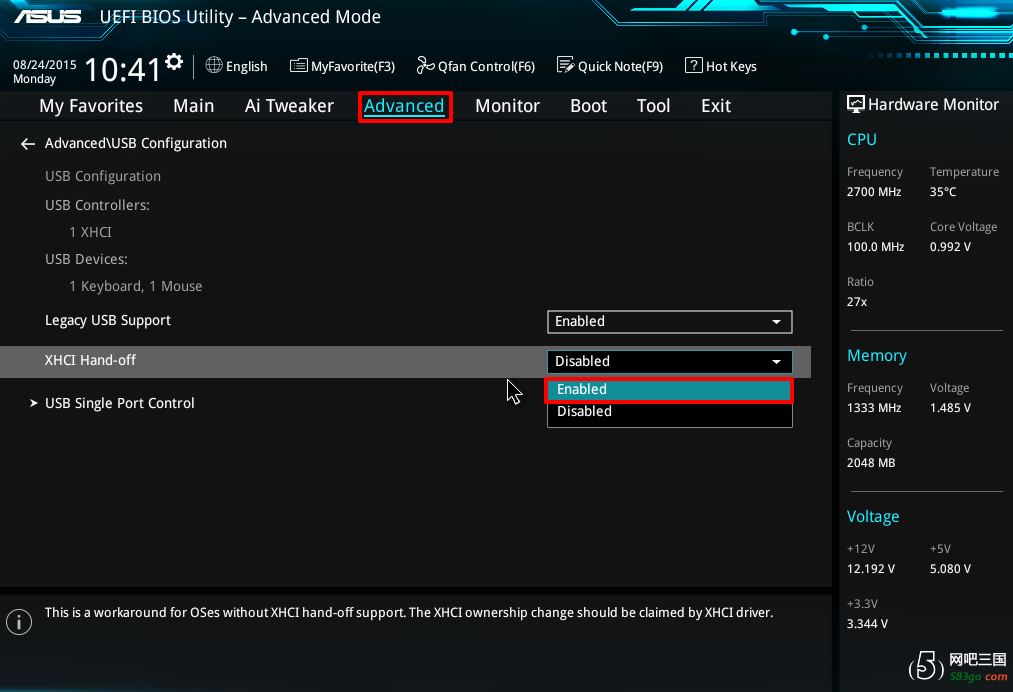The image size is (1013, 692).
Task: Click the USB Single Port Control arrow
Action: coord(34,403)
